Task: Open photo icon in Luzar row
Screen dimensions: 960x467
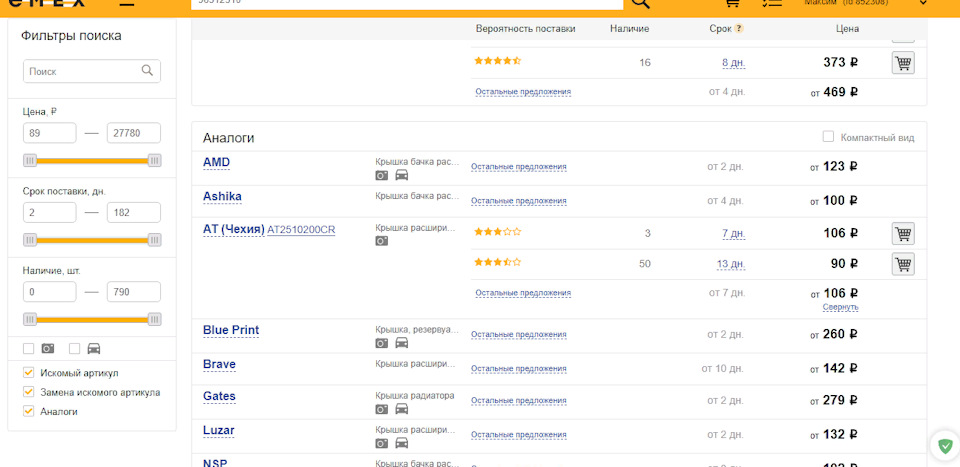Action: pyautogui.click(x=381, y=443)
